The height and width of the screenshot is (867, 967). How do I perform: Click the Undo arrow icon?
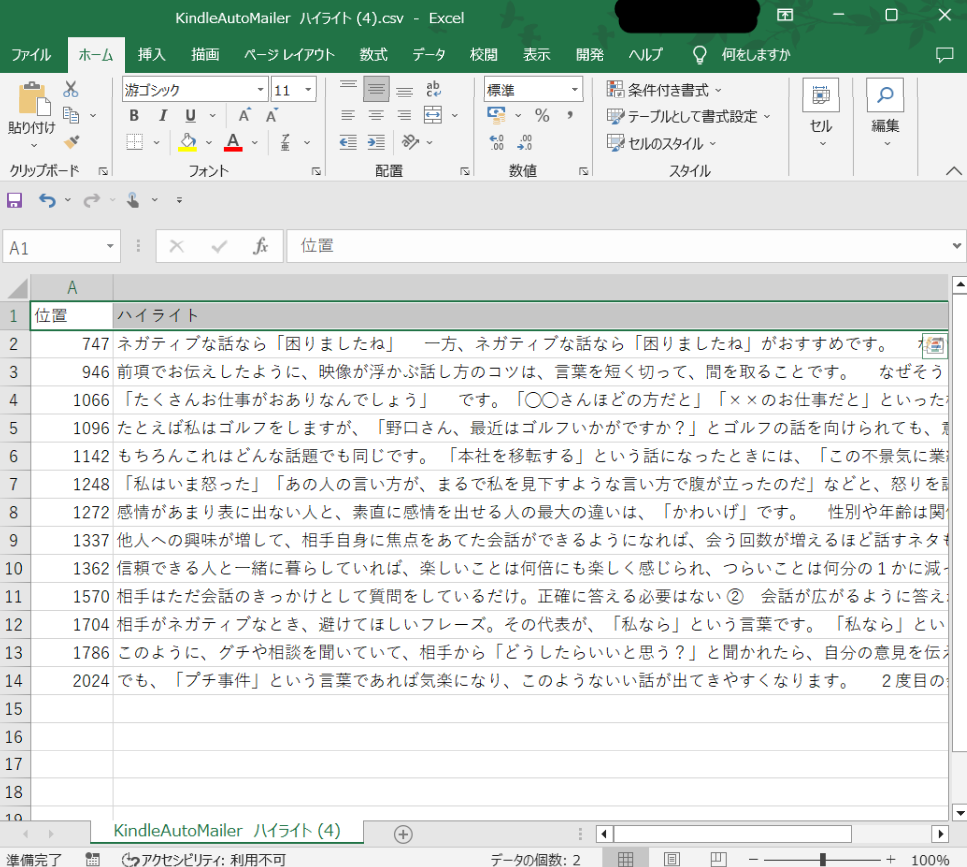point(47,200)
